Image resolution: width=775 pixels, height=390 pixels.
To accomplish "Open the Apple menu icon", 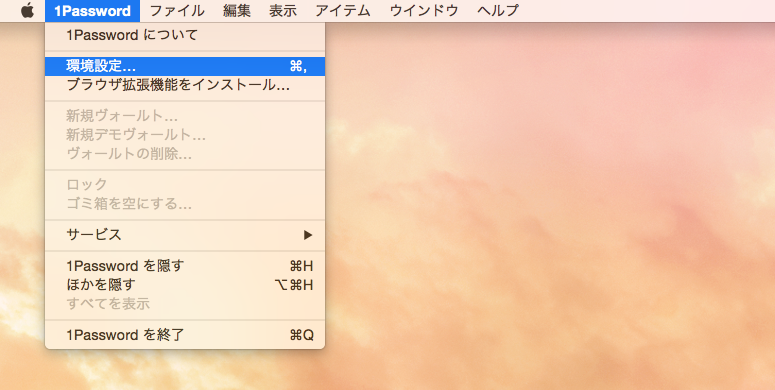I will 27,10.
